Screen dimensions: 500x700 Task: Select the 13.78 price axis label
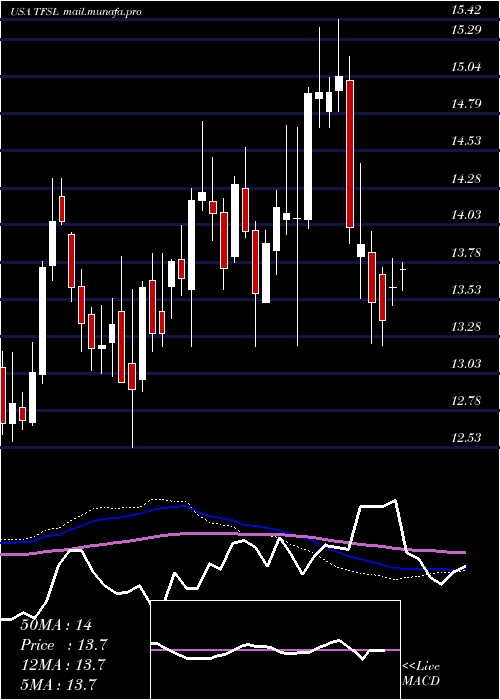(x=466, y=253)
